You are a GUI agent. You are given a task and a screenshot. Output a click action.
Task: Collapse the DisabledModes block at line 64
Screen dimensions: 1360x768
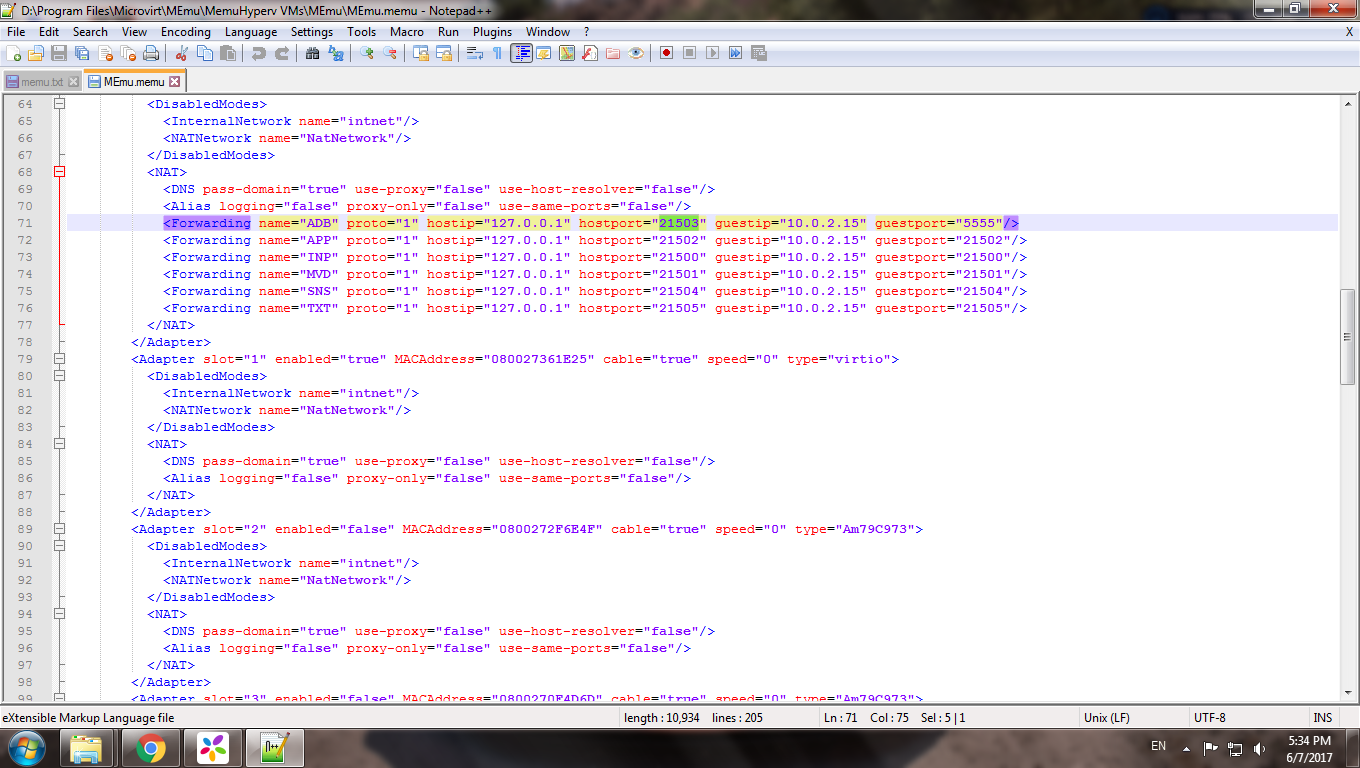(x=59, y=104)
